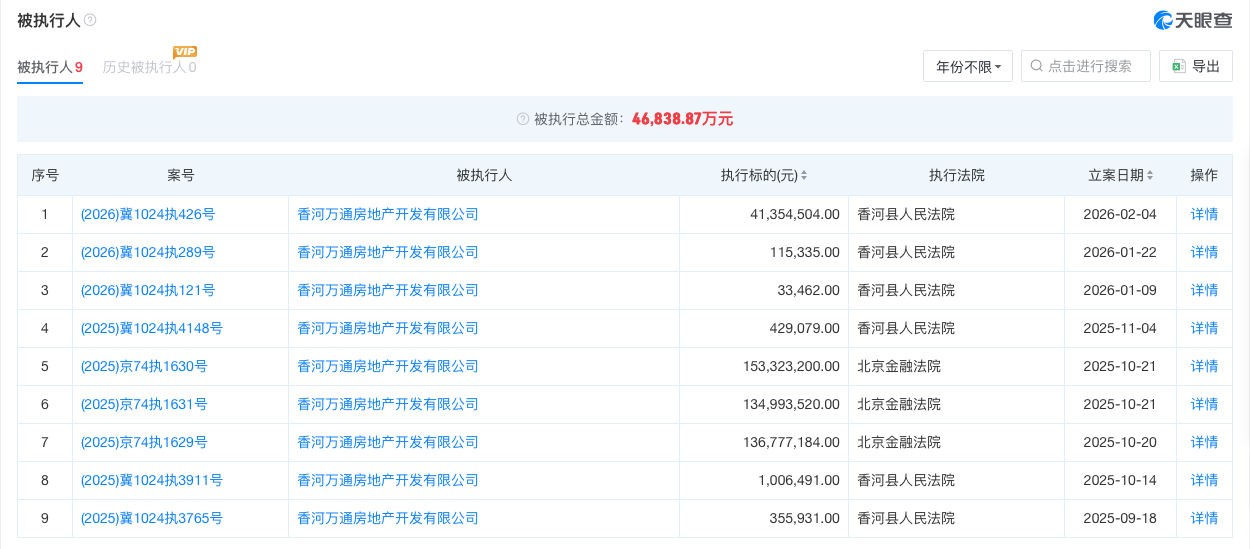
Task: View 详情 for row 1
Action: pyautogui.click(x=1204, y=214)
